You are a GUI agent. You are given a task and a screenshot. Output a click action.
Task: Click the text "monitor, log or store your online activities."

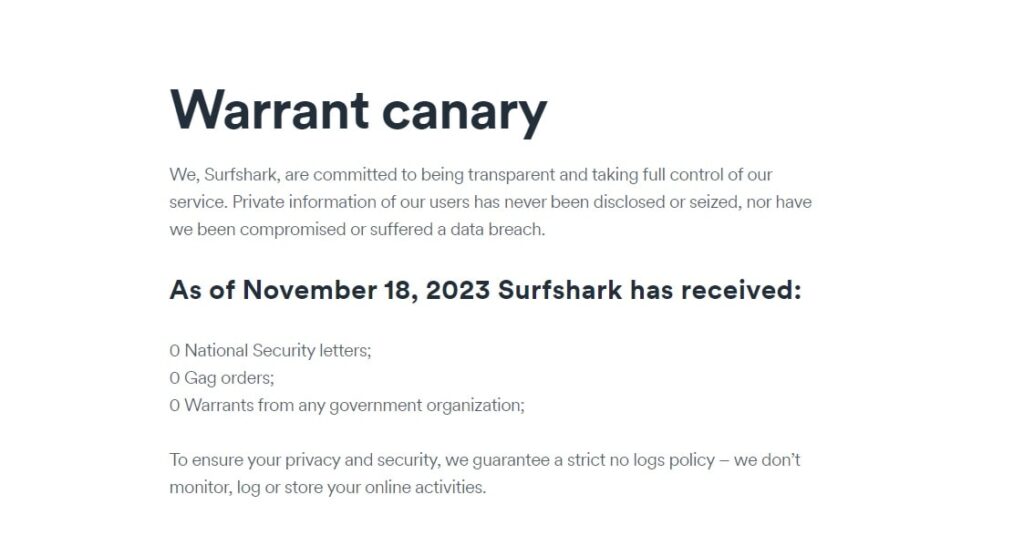coord(328,488)
